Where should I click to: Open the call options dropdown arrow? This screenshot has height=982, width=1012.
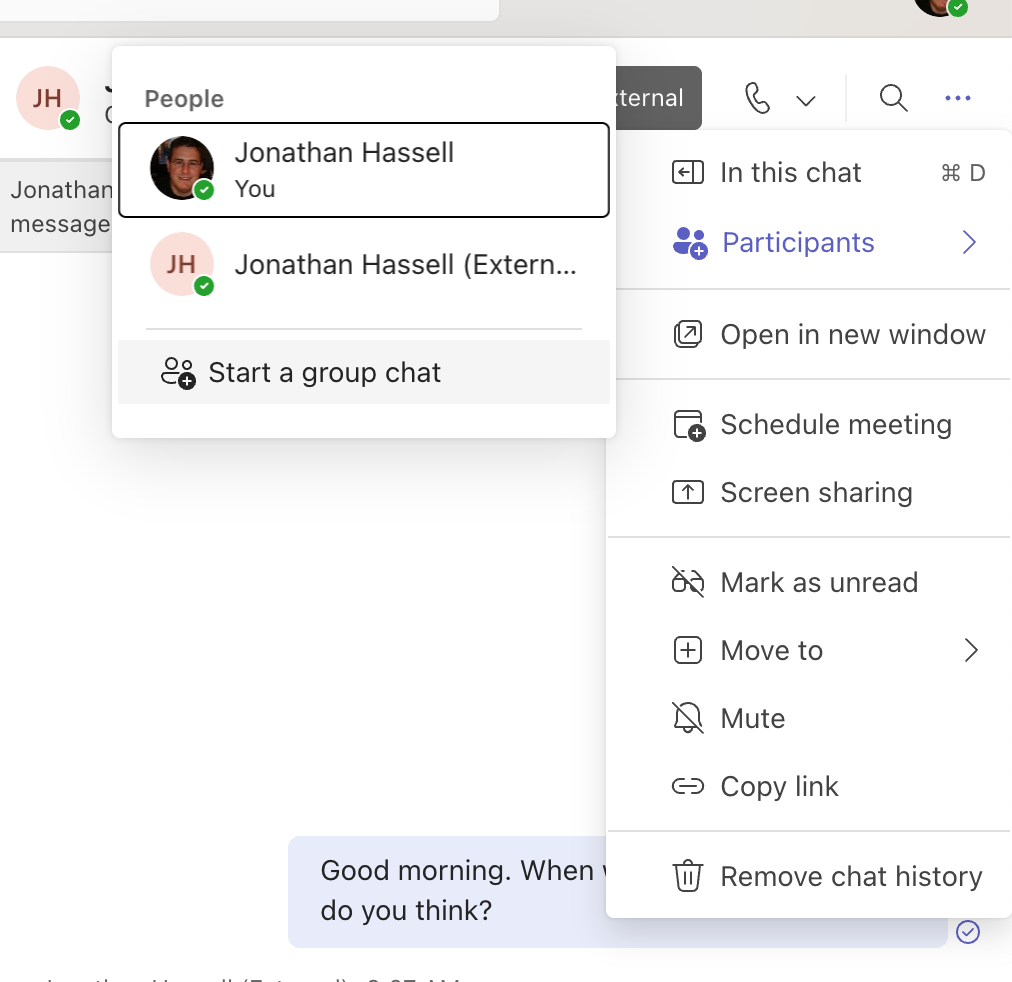pyautogui.click(x=805, y=100)
